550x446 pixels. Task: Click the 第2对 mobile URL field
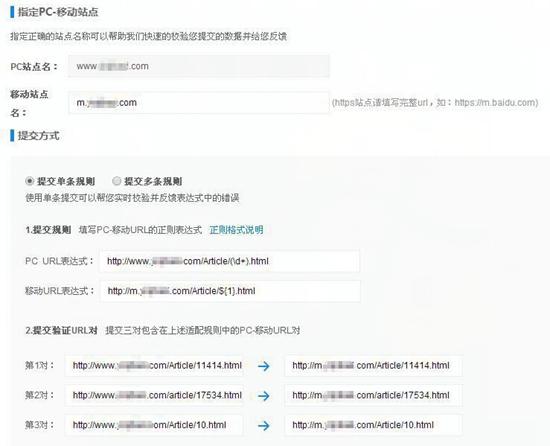click(374, 395)
